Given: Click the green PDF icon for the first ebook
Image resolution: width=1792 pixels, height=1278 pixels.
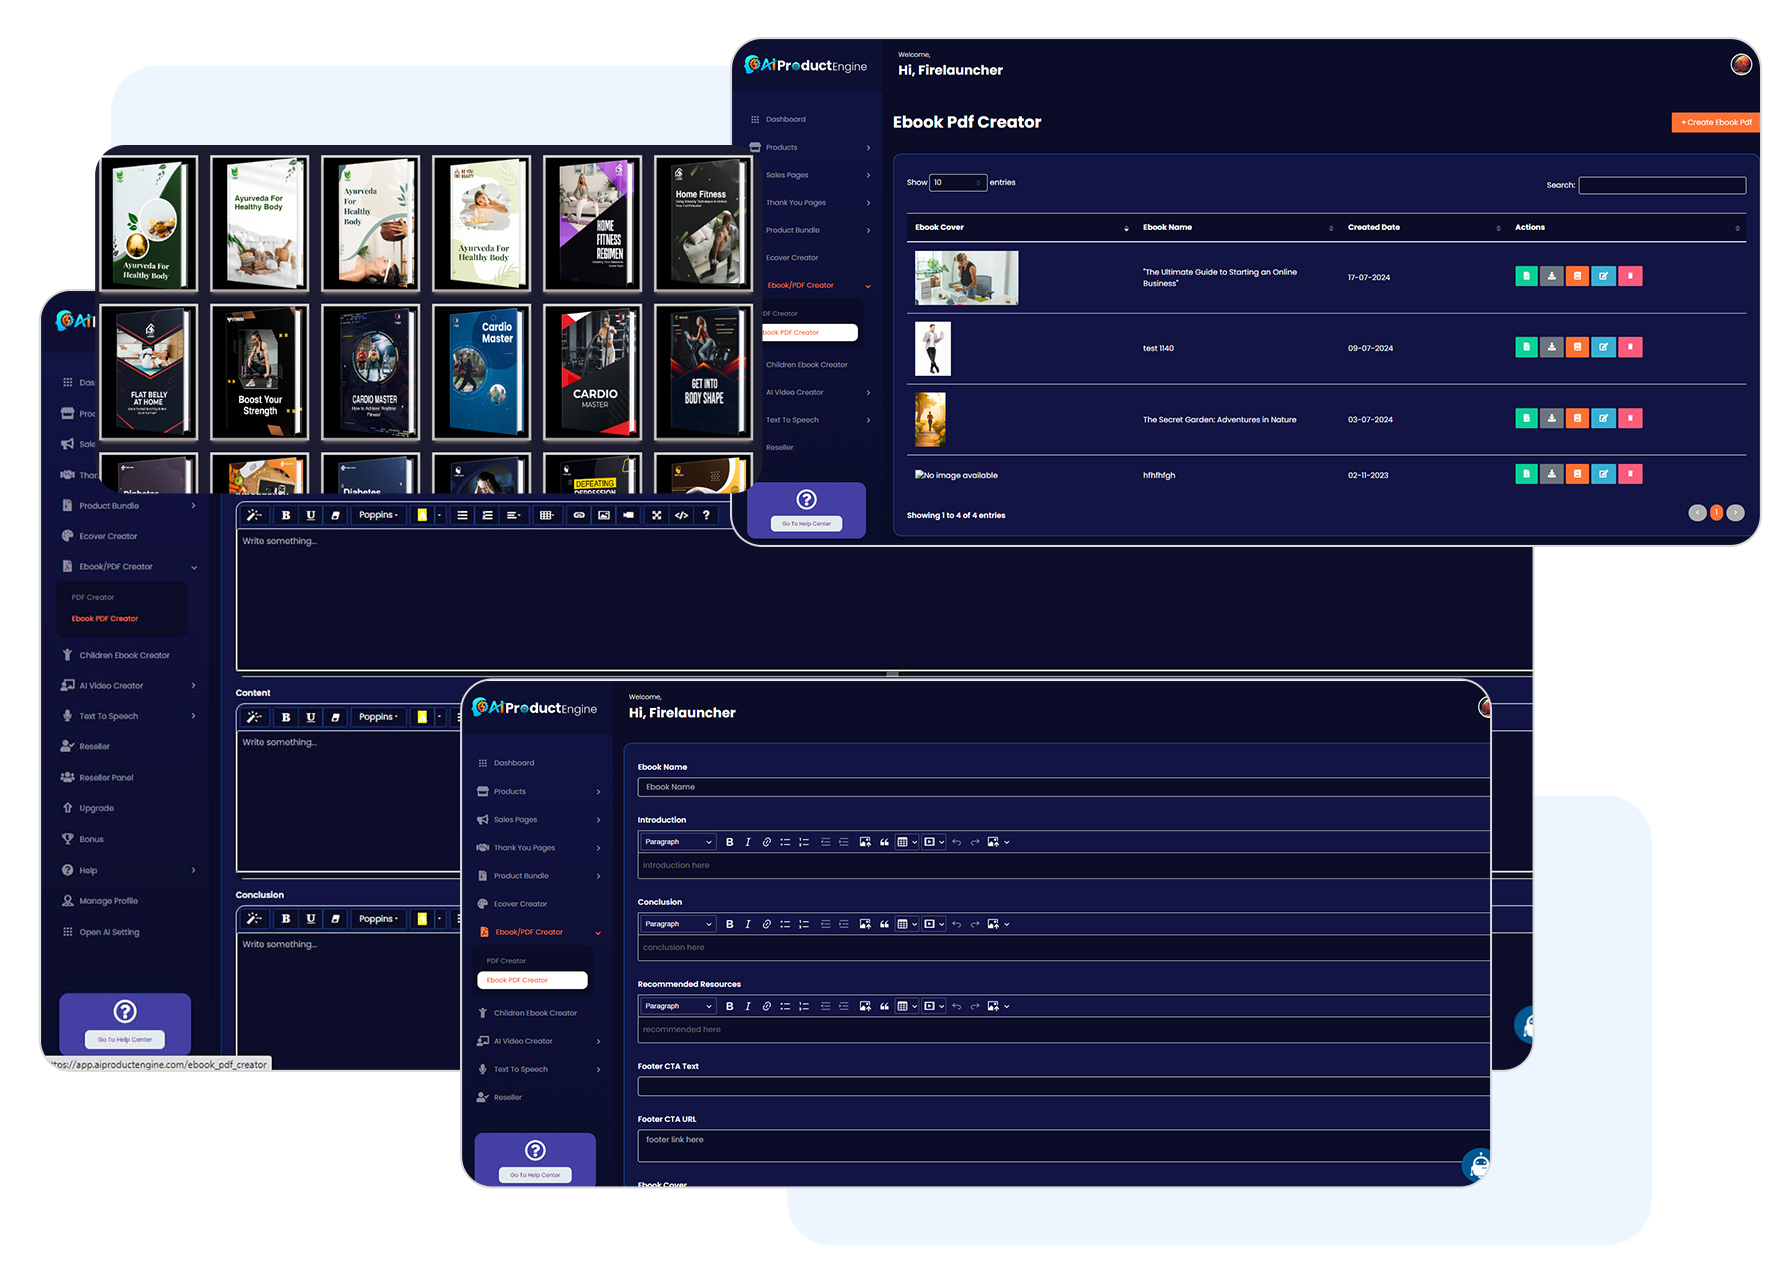Looking at the screenshot, I should pos(1527,276).
